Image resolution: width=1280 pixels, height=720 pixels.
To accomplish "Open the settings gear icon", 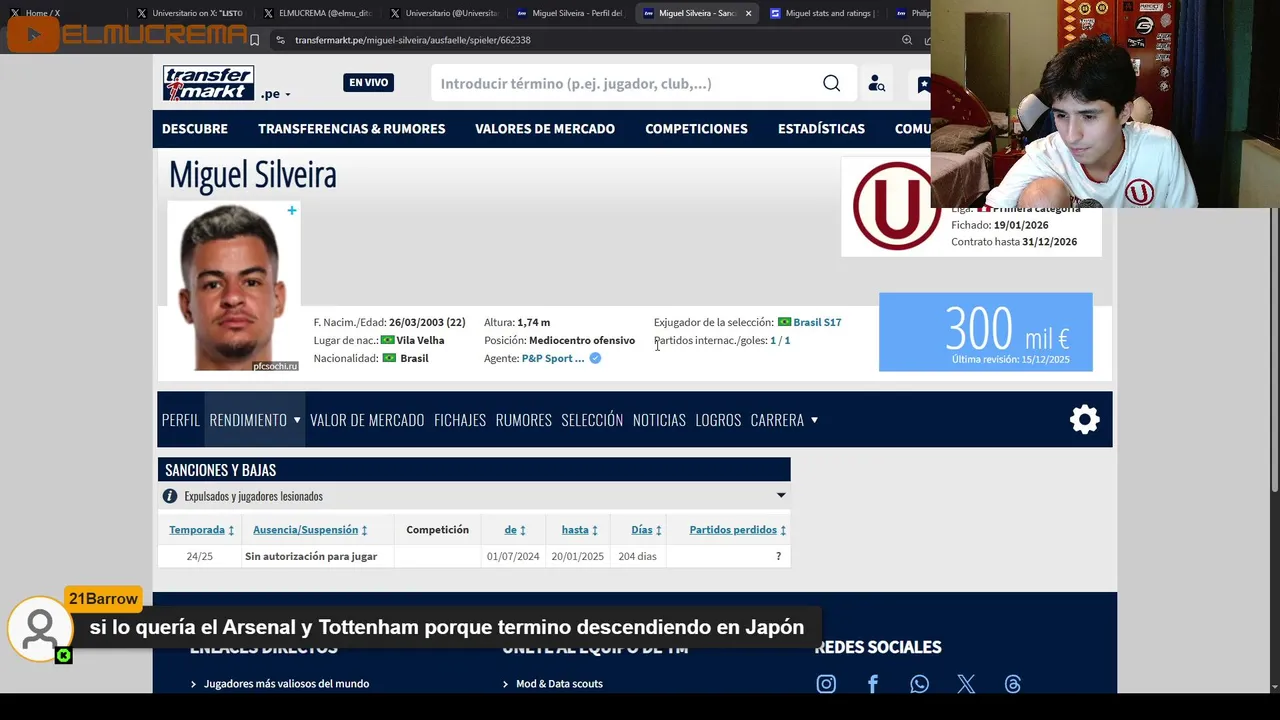I will tap(1085, 420).
